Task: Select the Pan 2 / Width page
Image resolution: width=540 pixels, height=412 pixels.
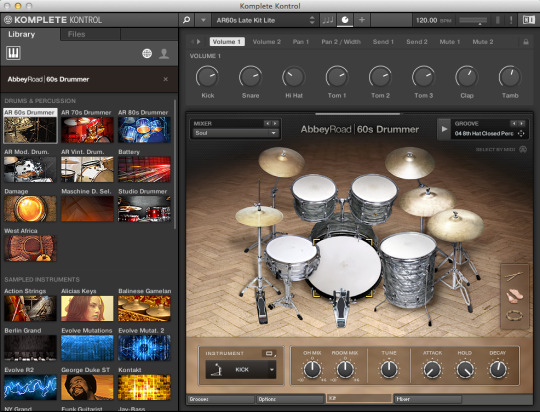Action: tap(341, 42)
